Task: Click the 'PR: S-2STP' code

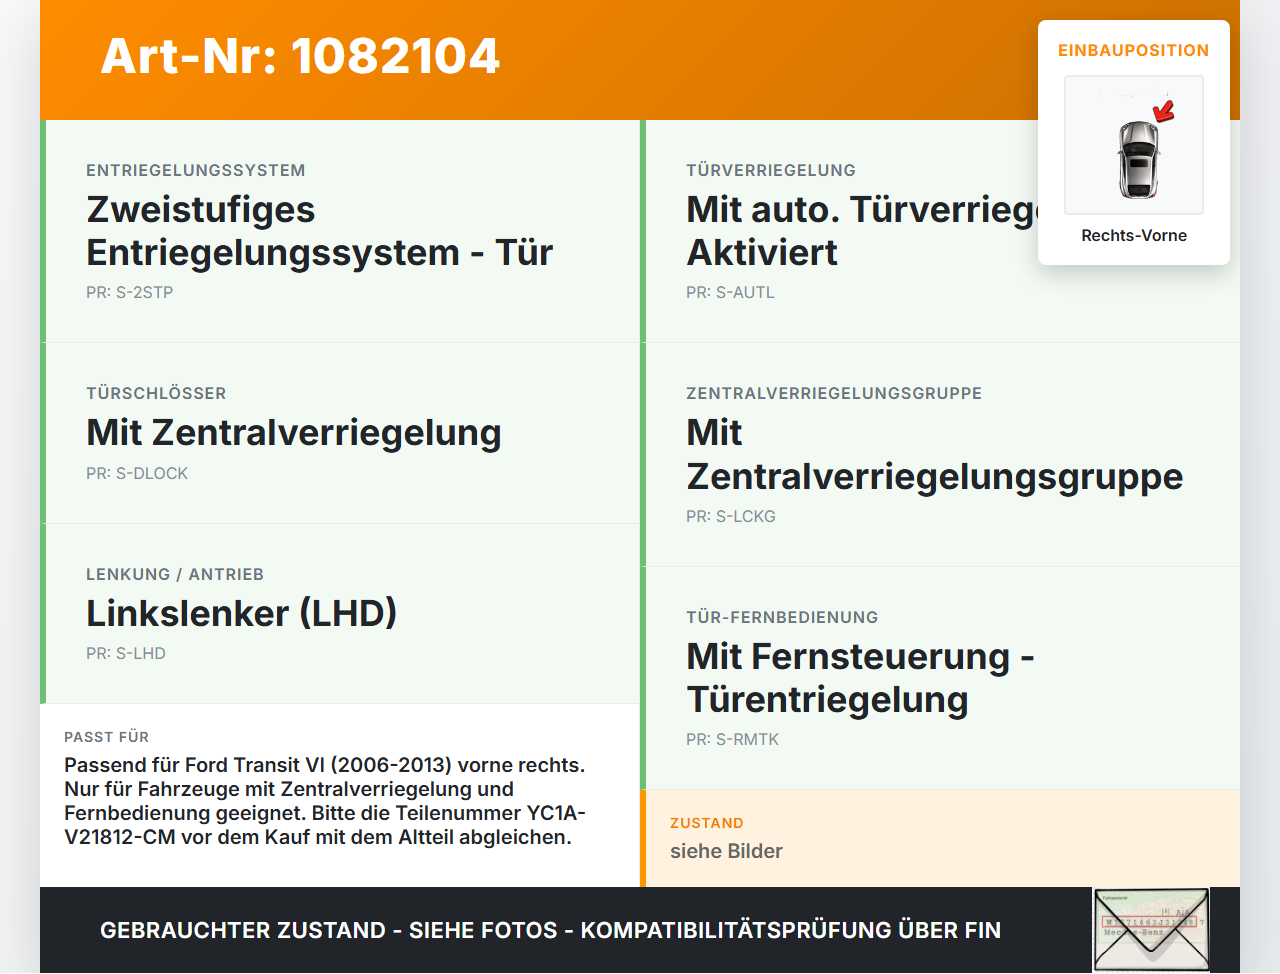Action: [130, 292]
